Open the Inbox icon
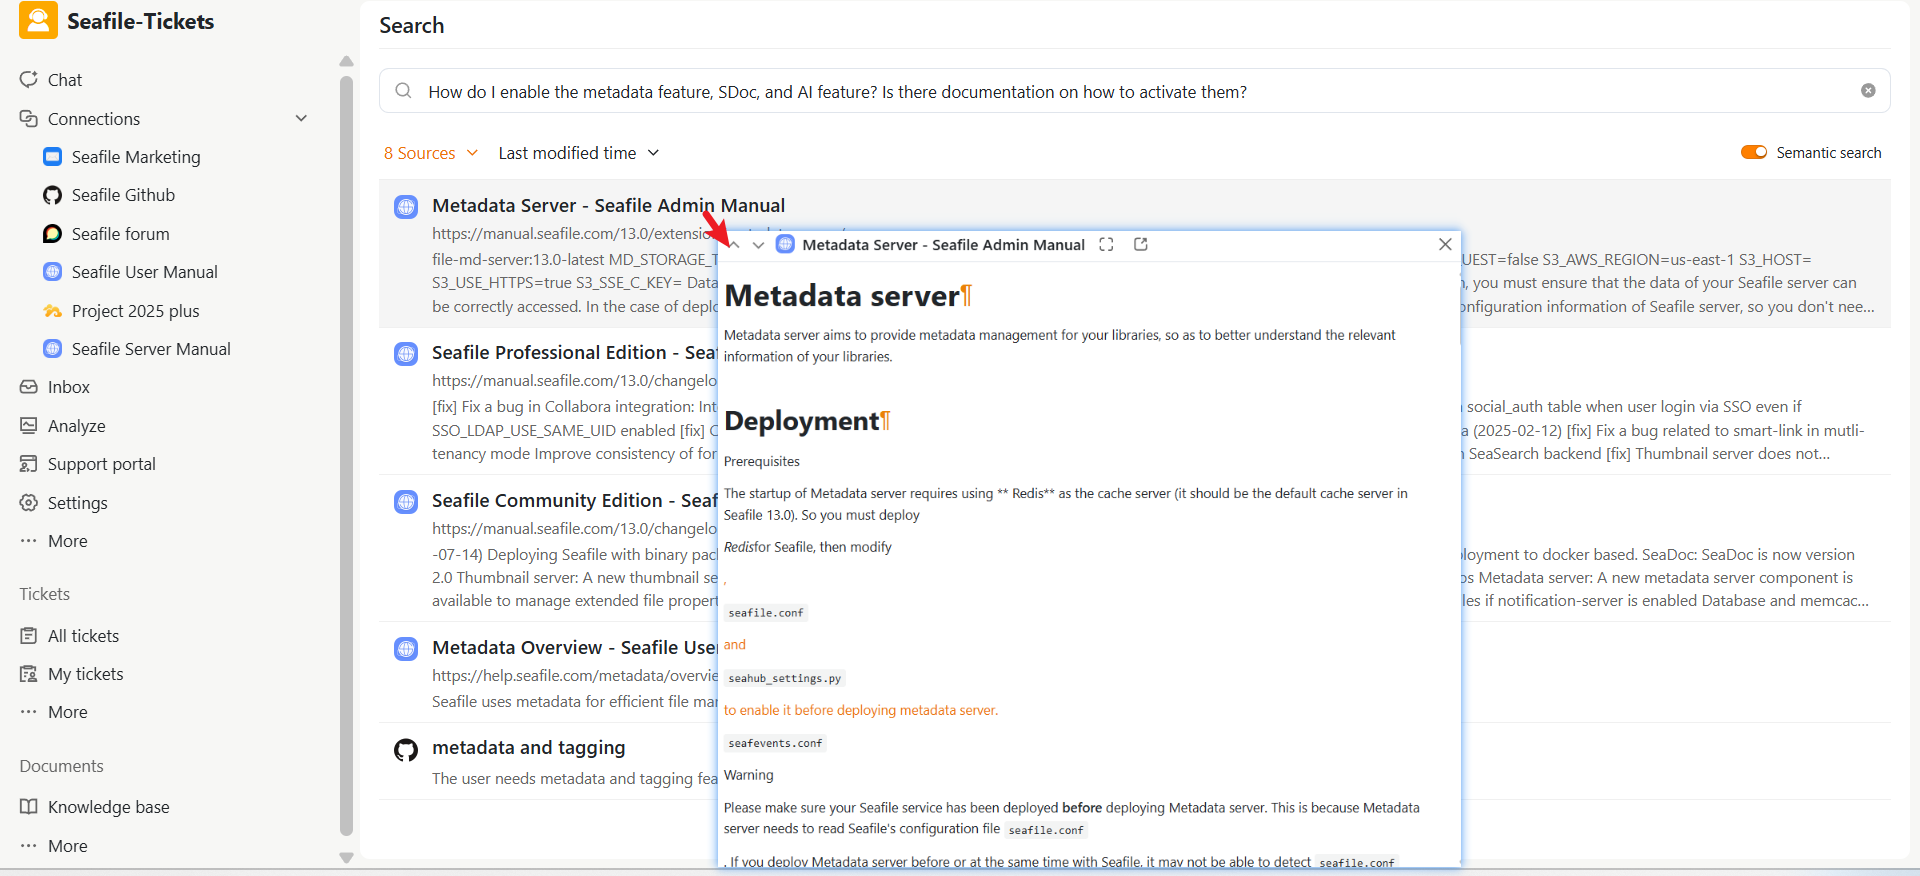This screenshot has height=876, width=1920. [29, 387]
